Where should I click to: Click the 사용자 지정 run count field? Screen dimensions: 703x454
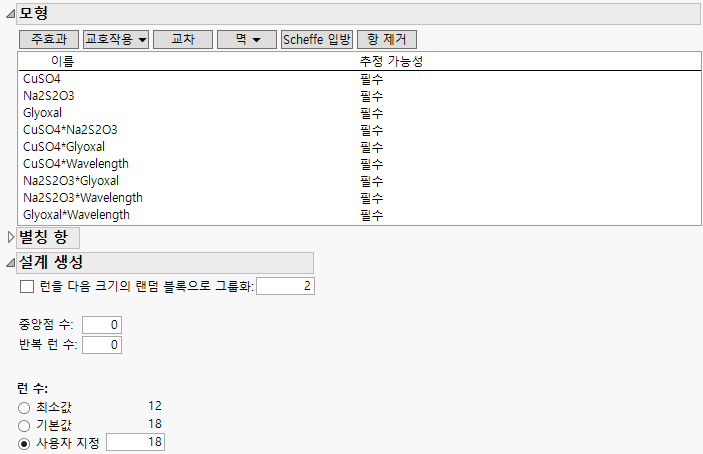pyautogui.click(x=135, y=442)
